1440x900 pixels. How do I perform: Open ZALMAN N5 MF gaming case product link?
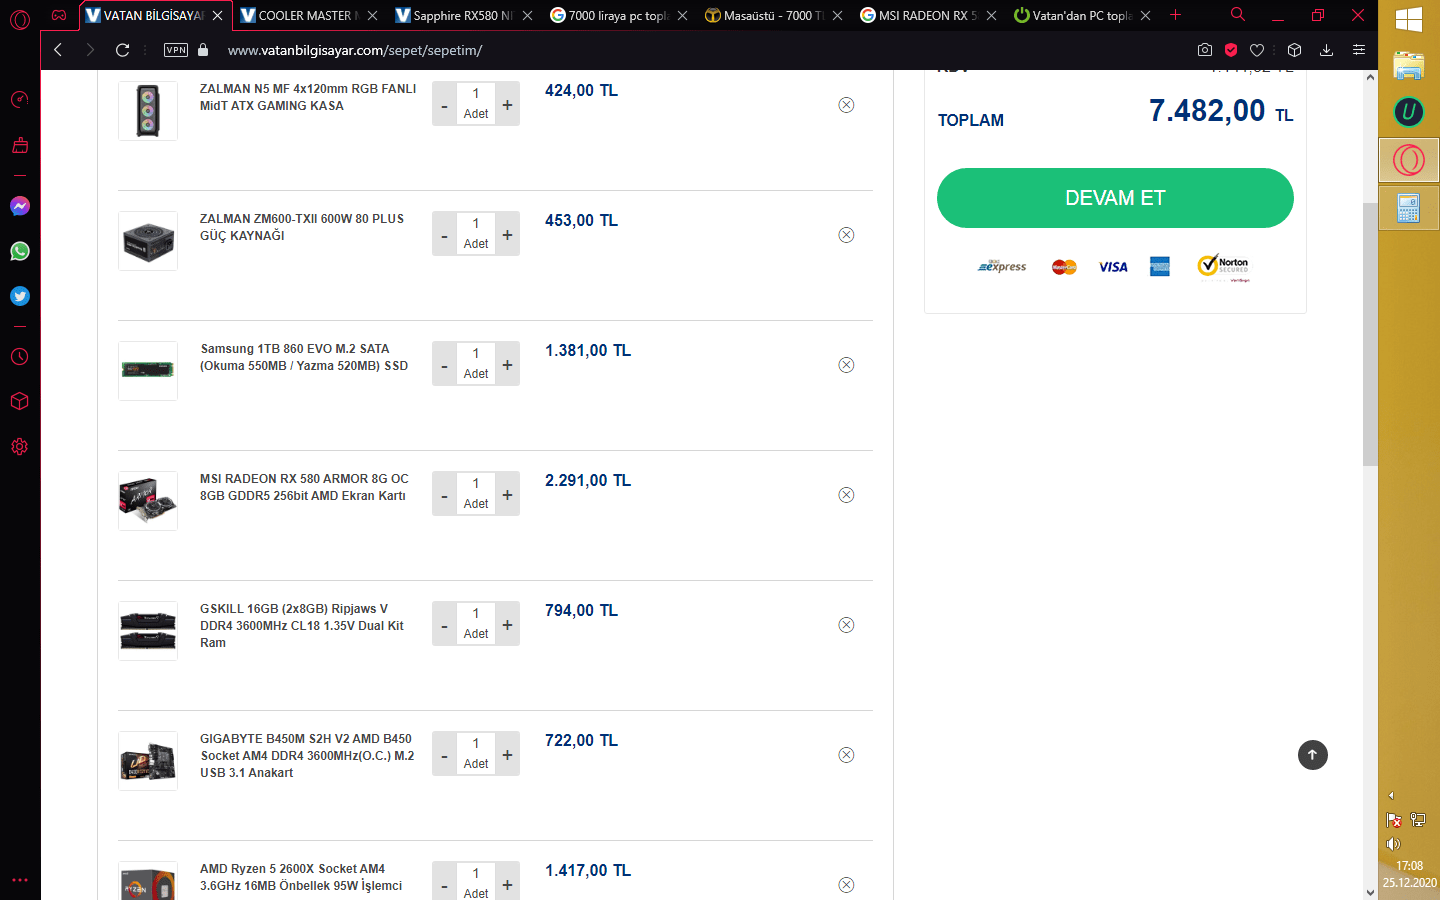tap(308, 97)
